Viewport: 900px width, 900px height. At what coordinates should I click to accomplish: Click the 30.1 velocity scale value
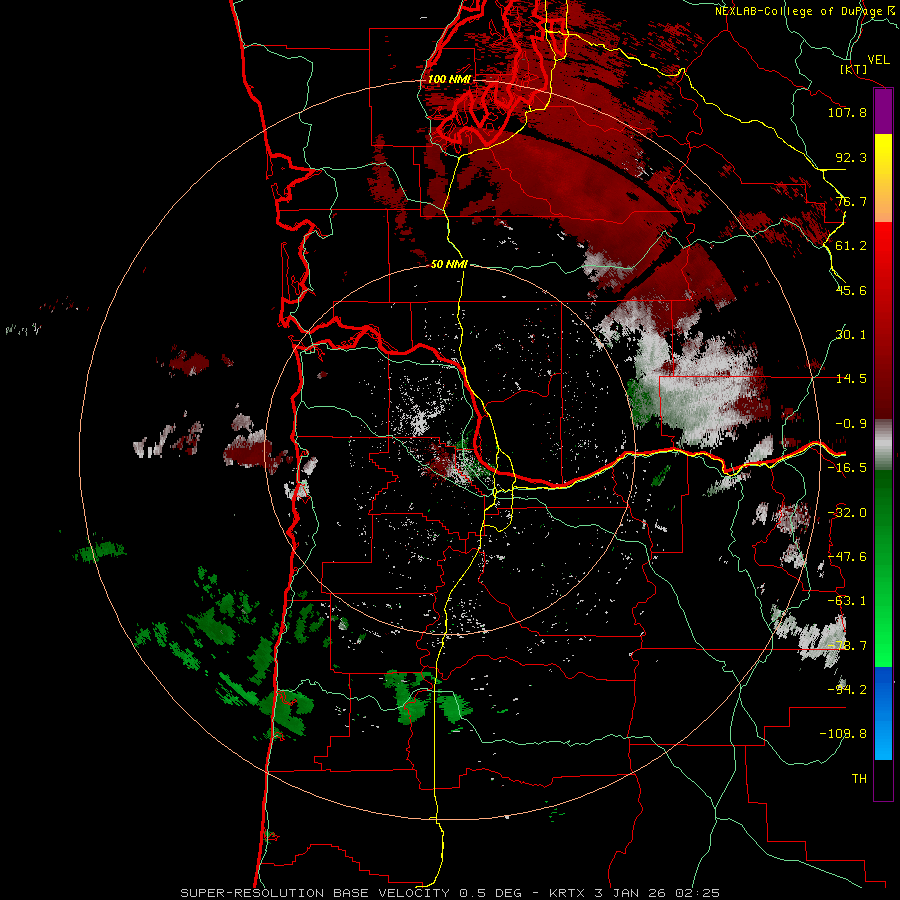click(x=851, y=335)
